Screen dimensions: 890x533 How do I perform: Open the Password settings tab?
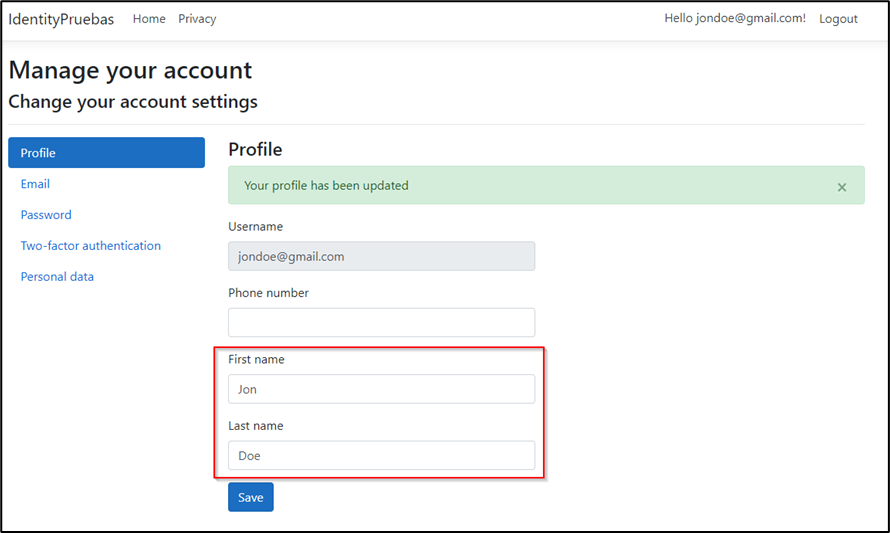(x=46, y=215)
